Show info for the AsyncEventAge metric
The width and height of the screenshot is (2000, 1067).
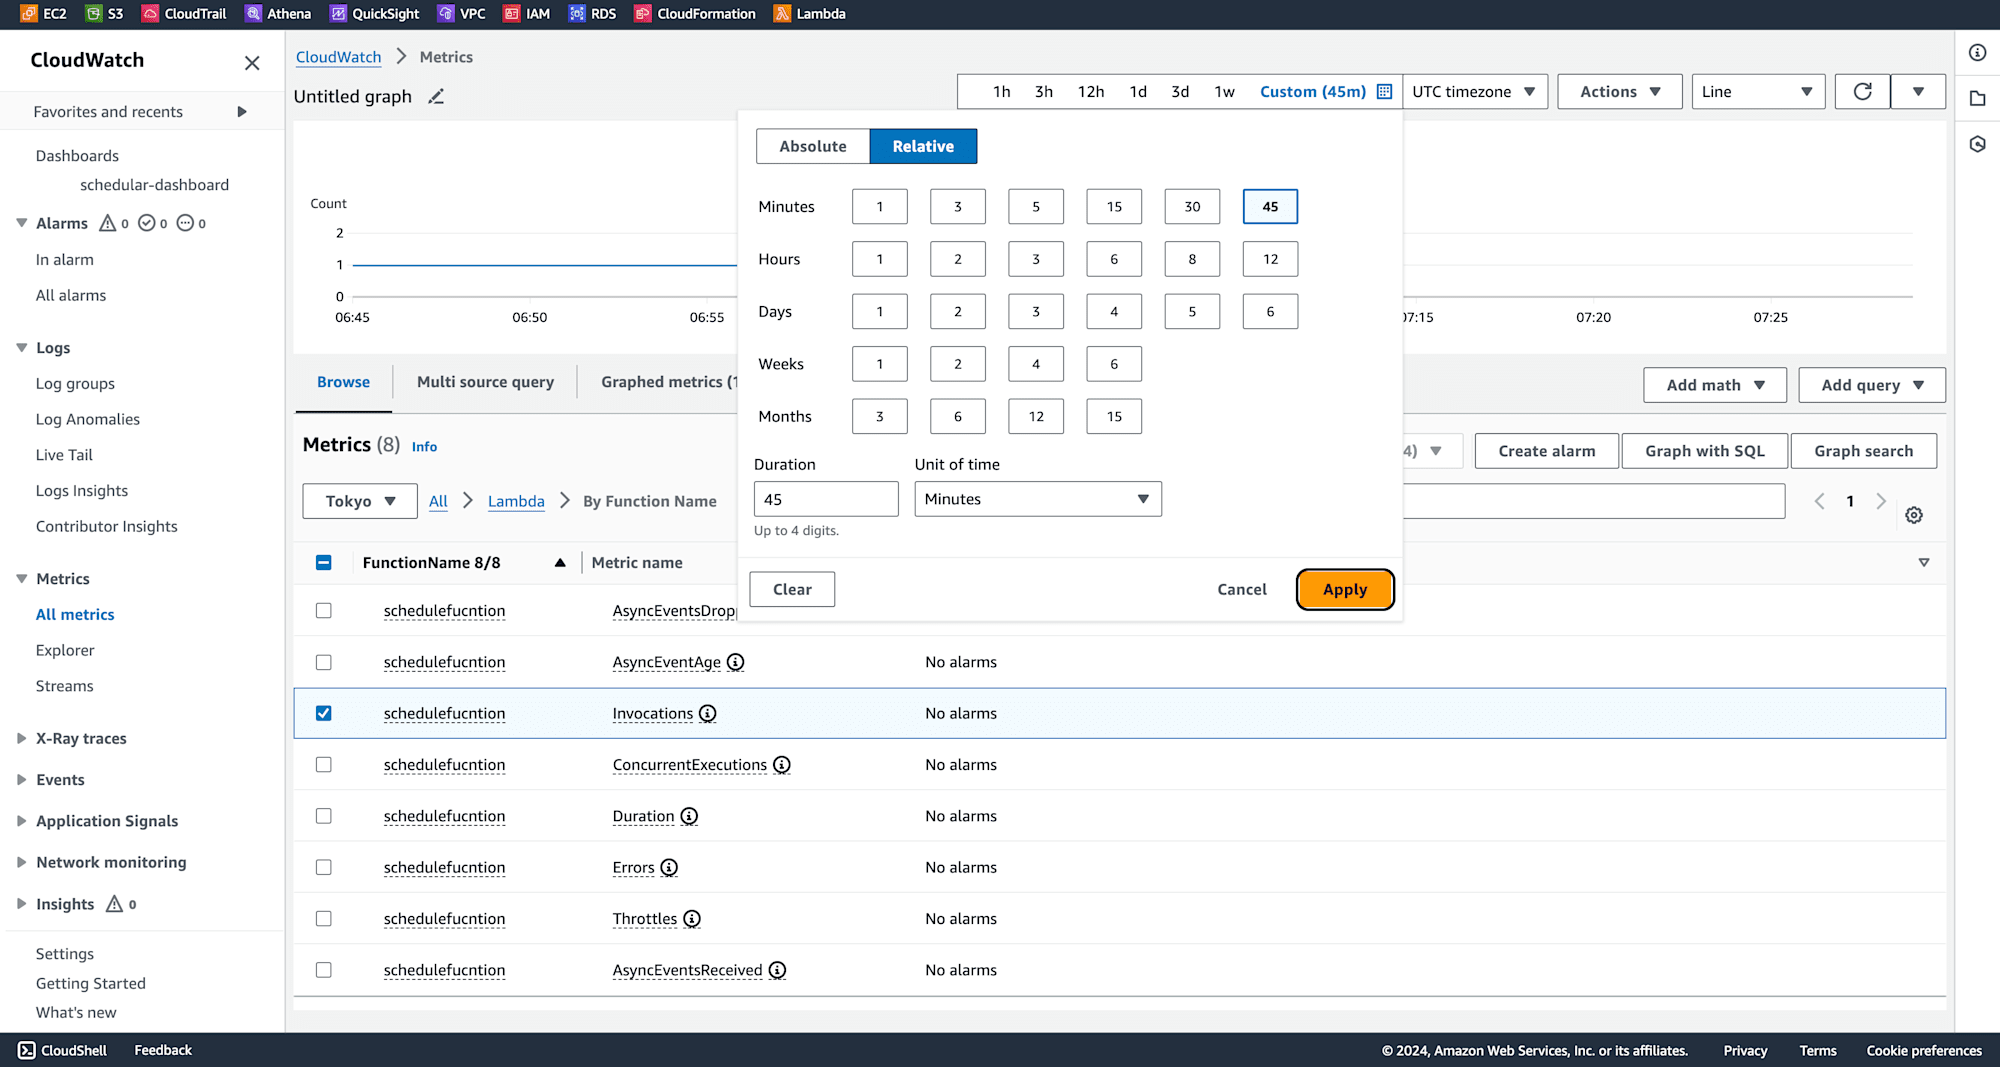[736, 662]
